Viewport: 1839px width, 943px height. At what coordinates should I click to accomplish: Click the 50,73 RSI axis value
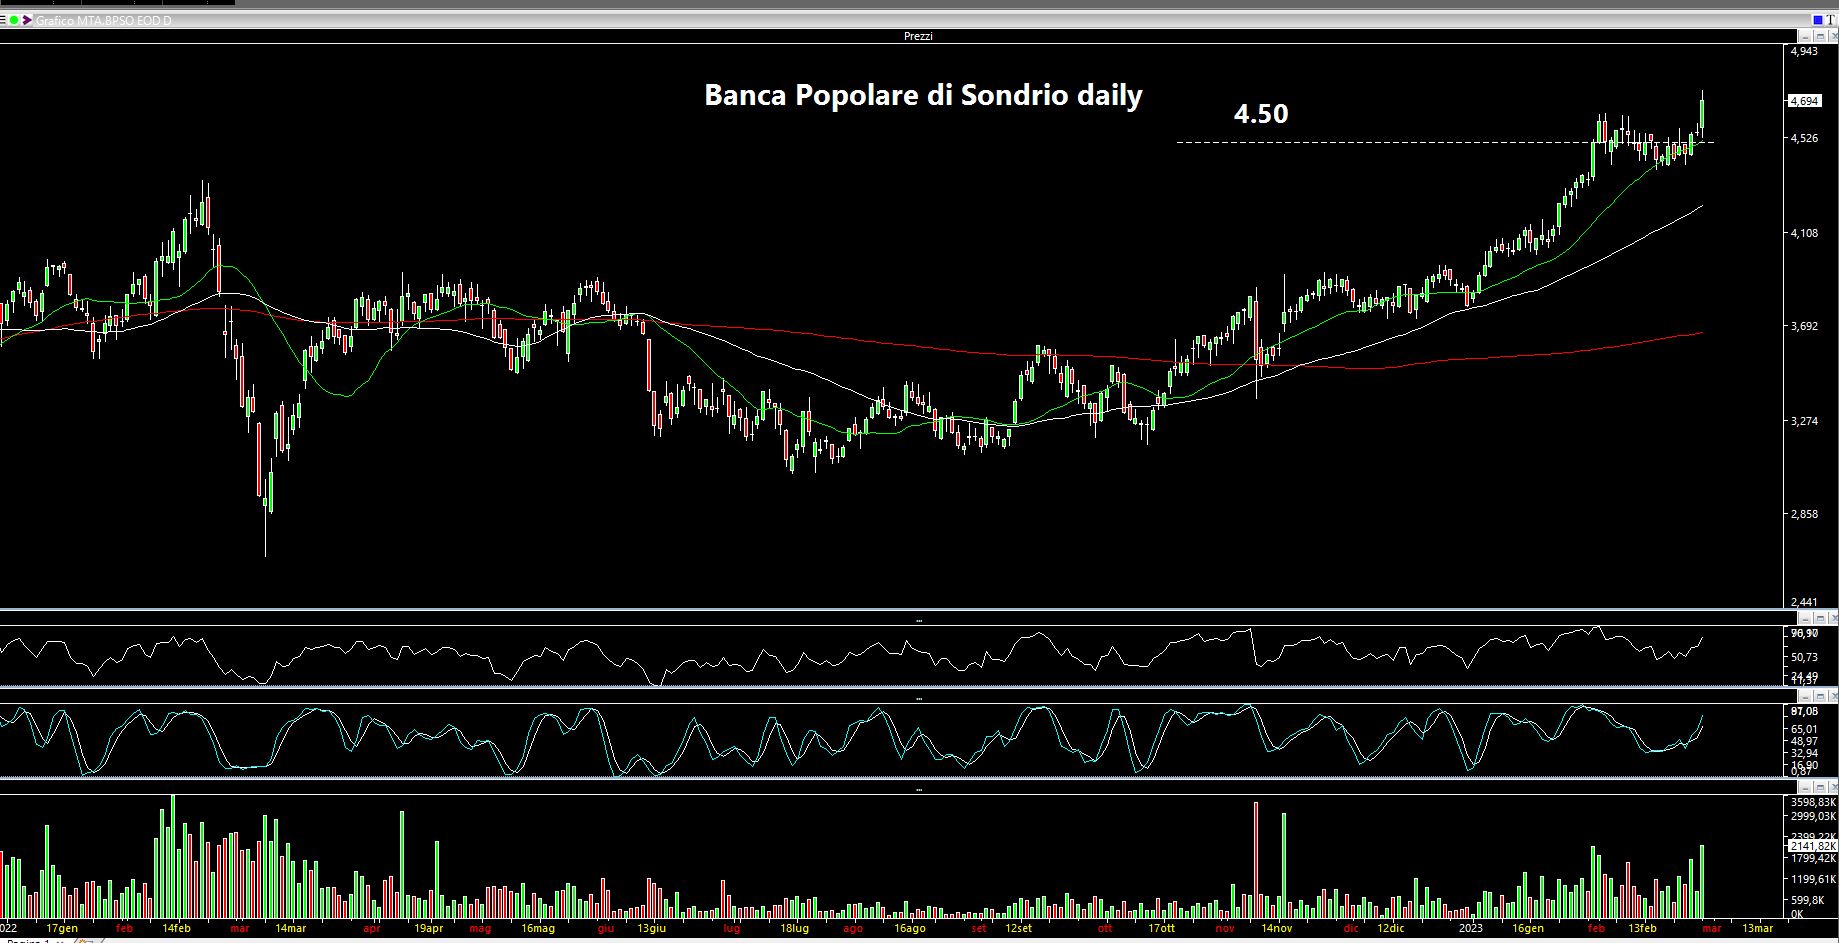pyautogui.click(x=1804, y=657)
